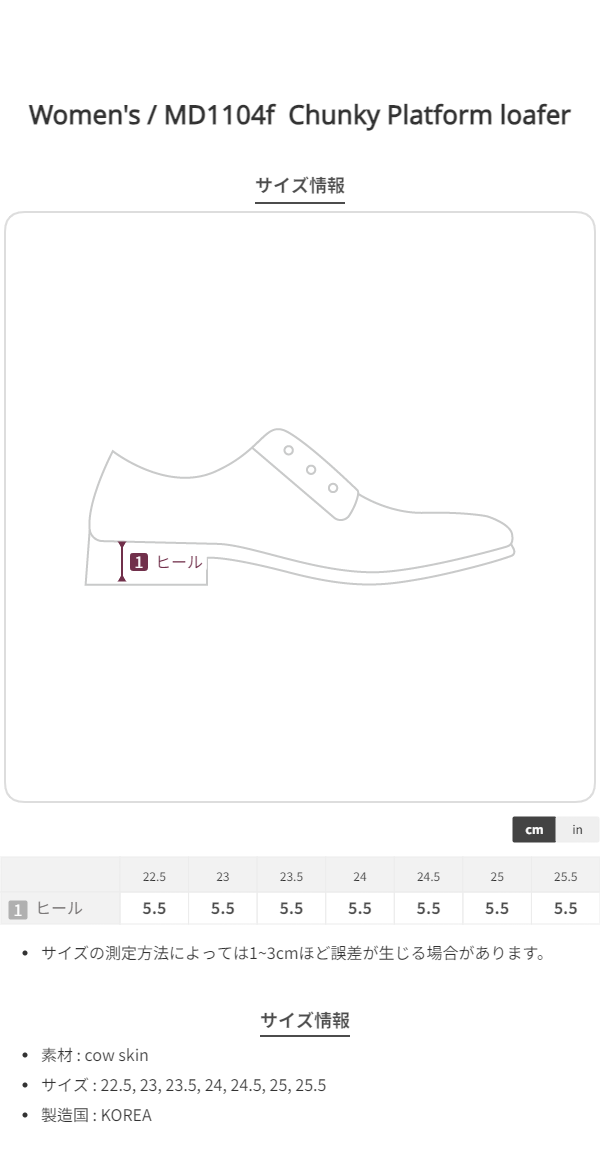This screenshot has height=1161, width=600.
Task: Select the 23 size column header
Action: tap(223, 877)
